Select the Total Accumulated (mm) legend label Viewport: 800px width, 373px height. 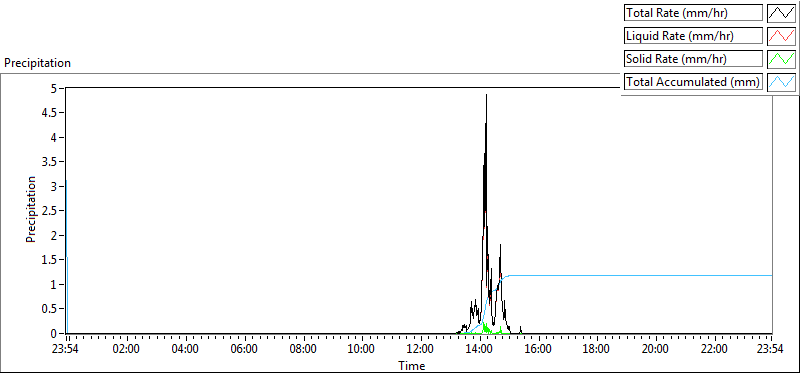click(x=693, y=82)
